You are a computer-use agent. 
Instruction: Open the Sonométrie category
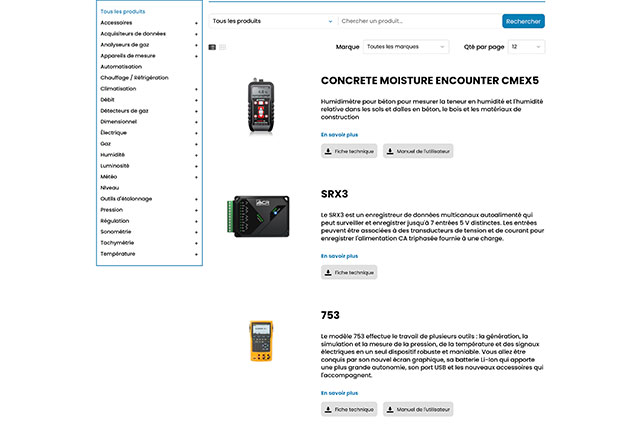click(x=116, y=232)
